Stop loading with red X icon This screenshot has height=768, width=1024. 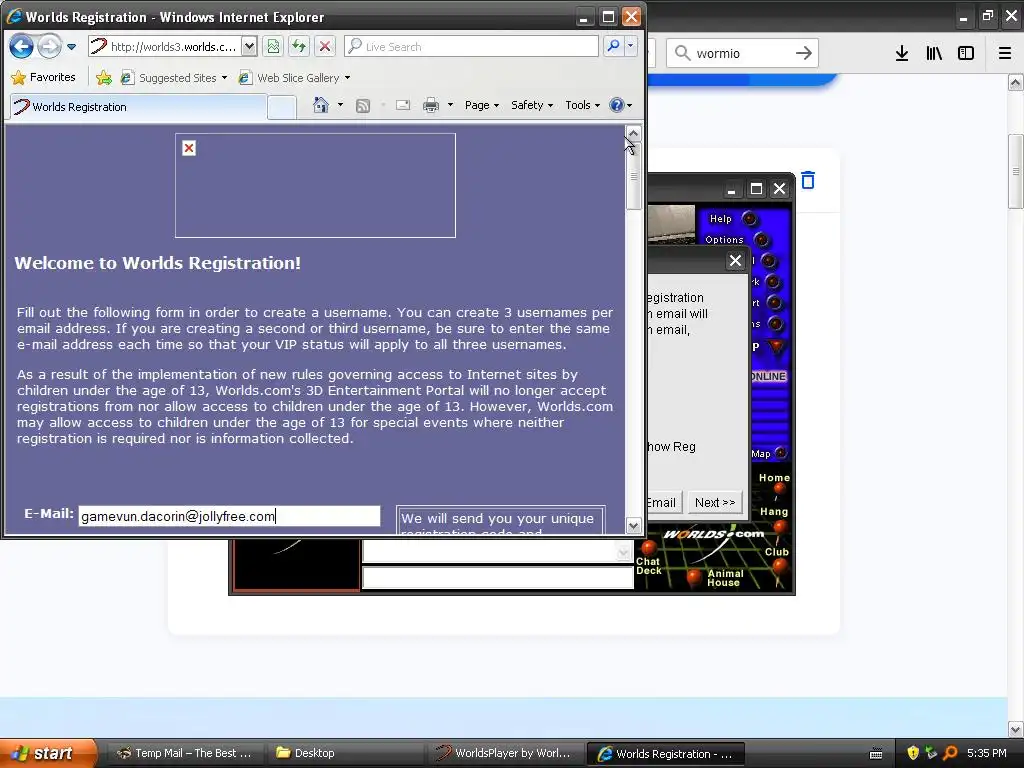pyautogui.click(x=325, y=46)
